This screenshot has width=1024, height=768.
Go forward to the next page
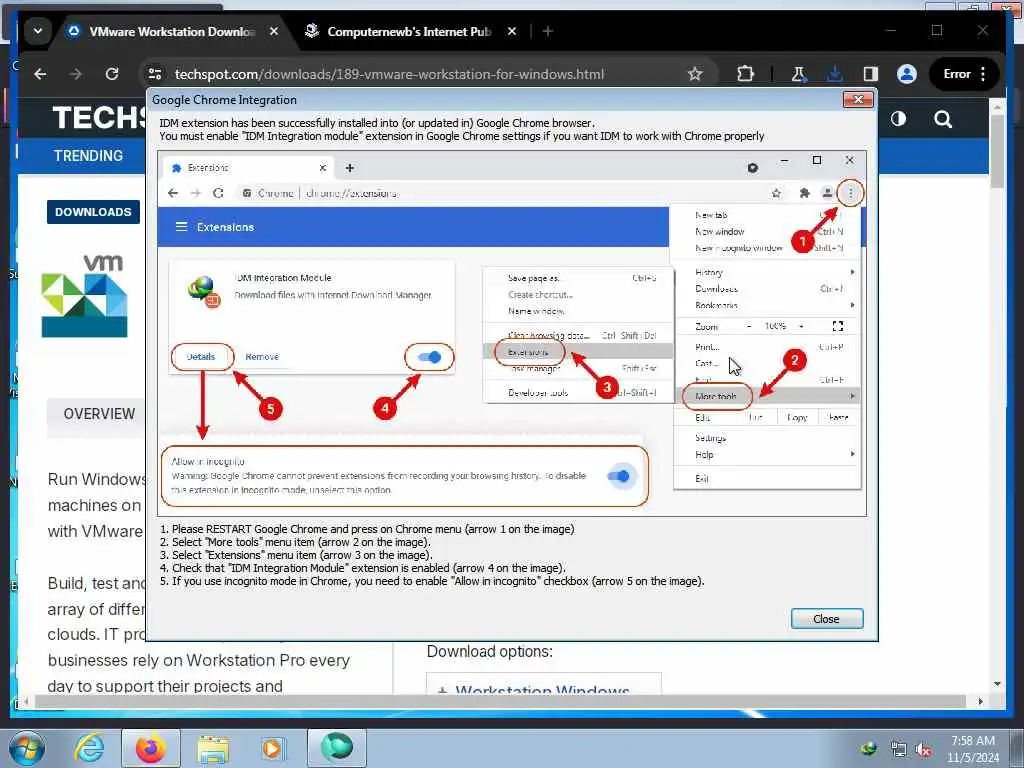pyautogui.click(x=76, y=74)
